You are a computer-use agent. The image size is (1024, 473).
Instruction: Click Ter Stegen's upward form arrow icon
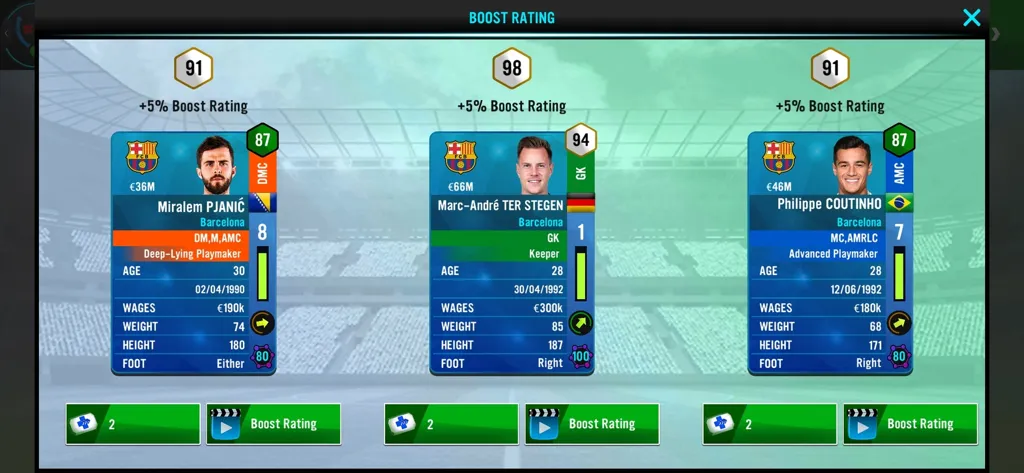click(581, 323)
